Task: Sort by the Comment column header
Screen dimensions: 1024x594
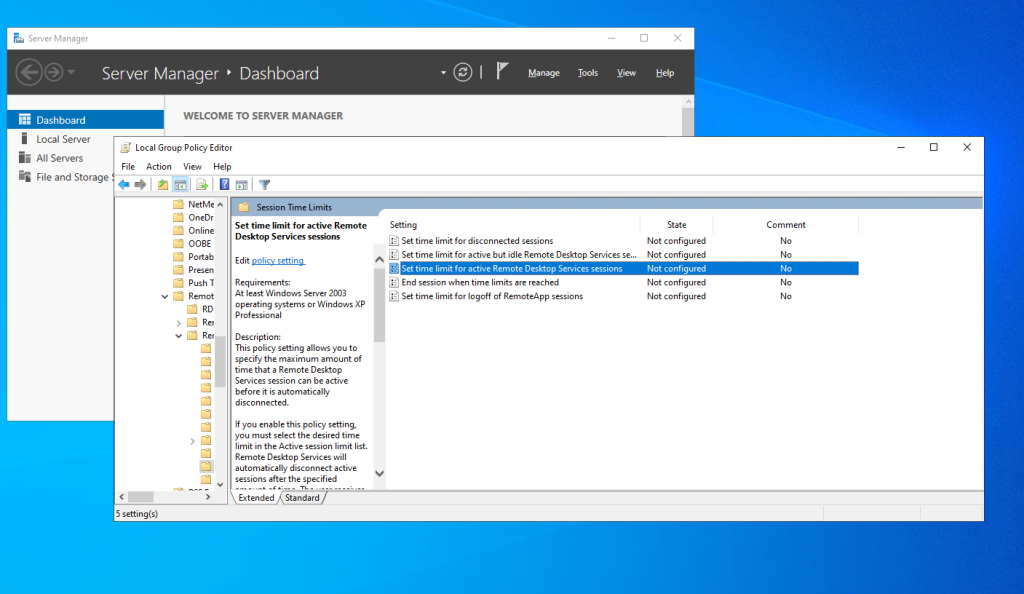Action: coord(785,225)
